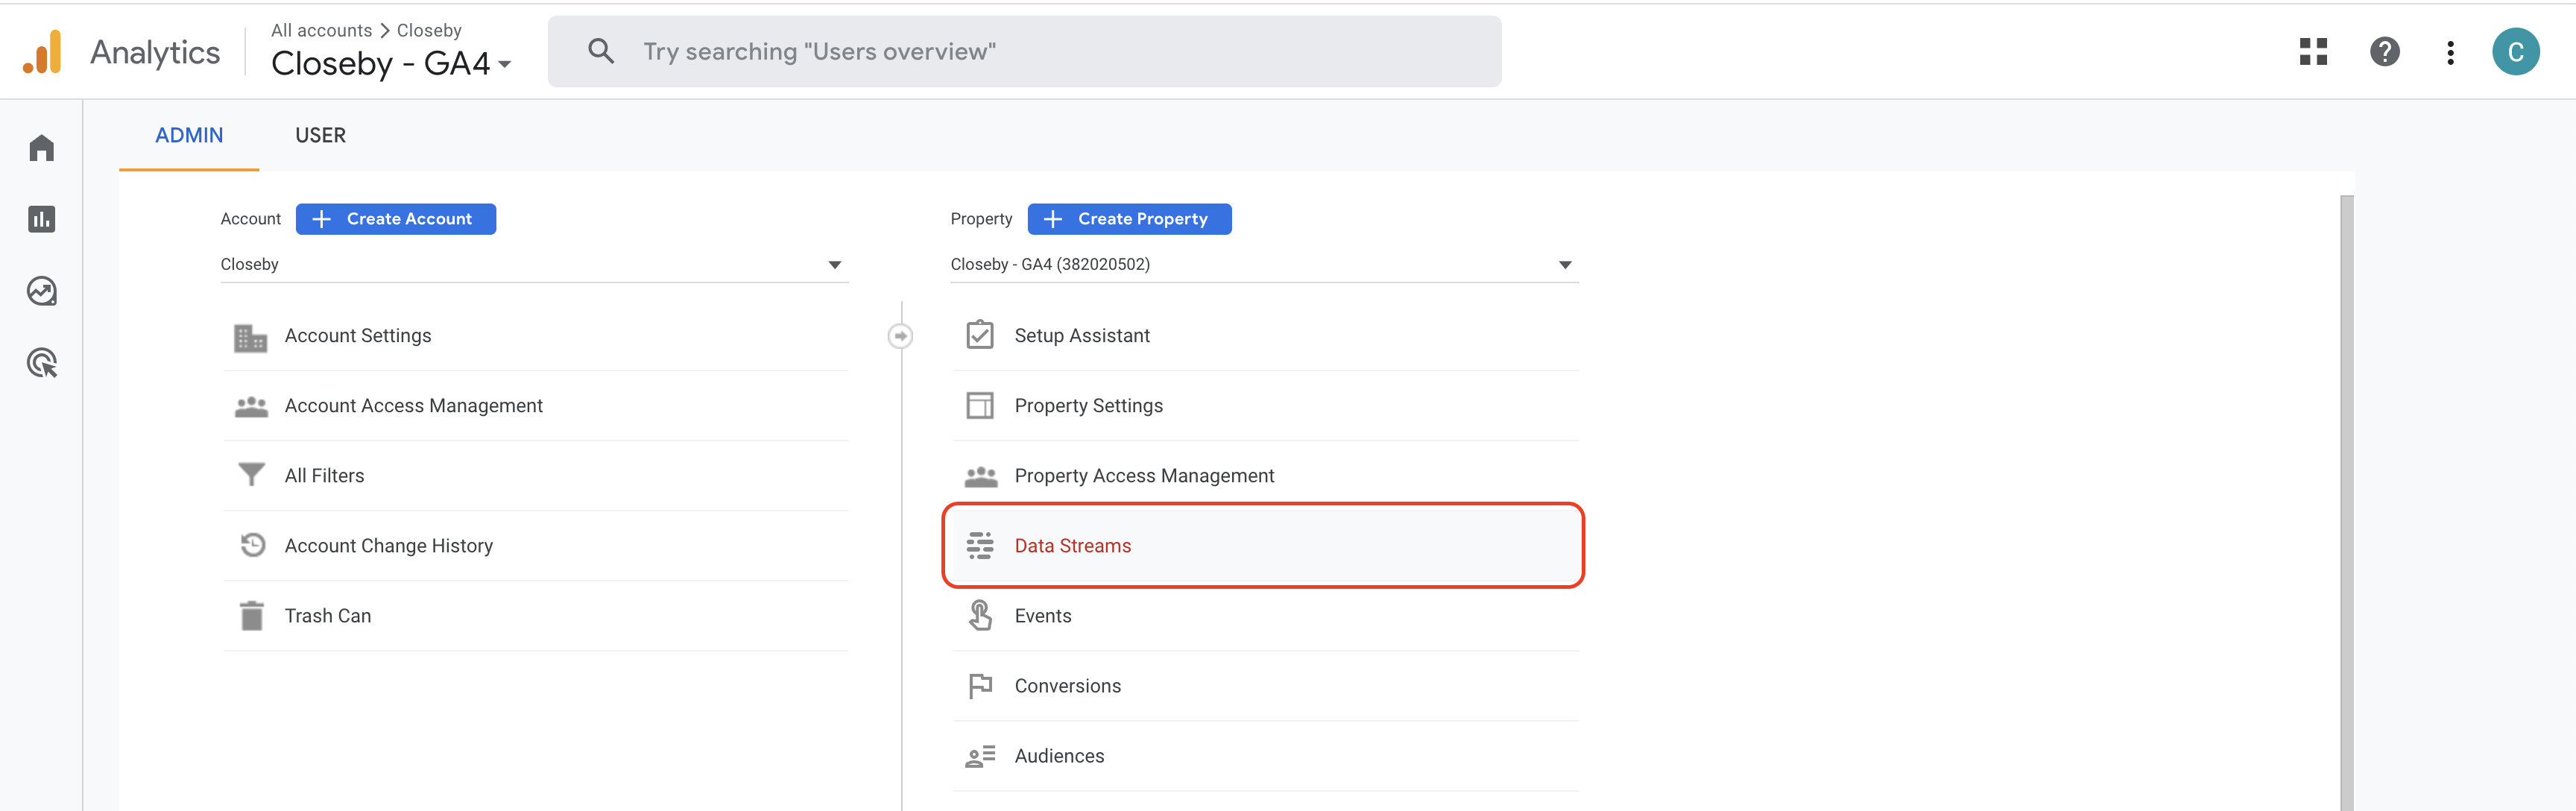Click the circular arrow between columns

click(901, 336)
